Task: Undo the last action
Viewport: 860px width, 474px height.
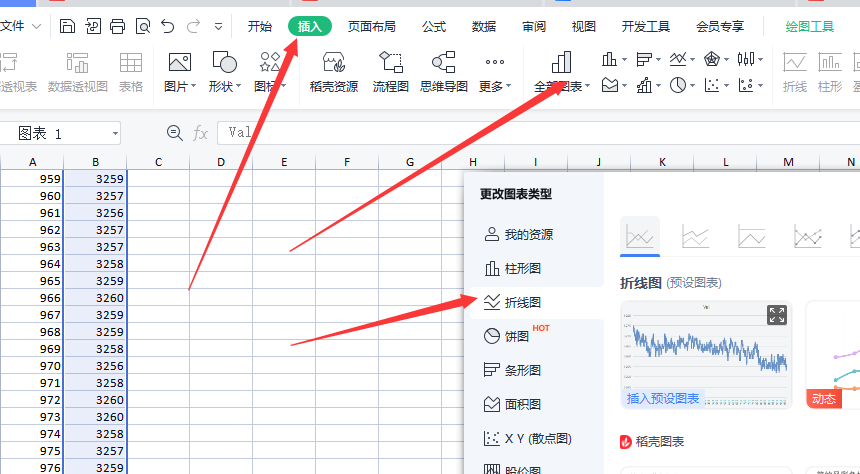Action: tap(168, 26)
